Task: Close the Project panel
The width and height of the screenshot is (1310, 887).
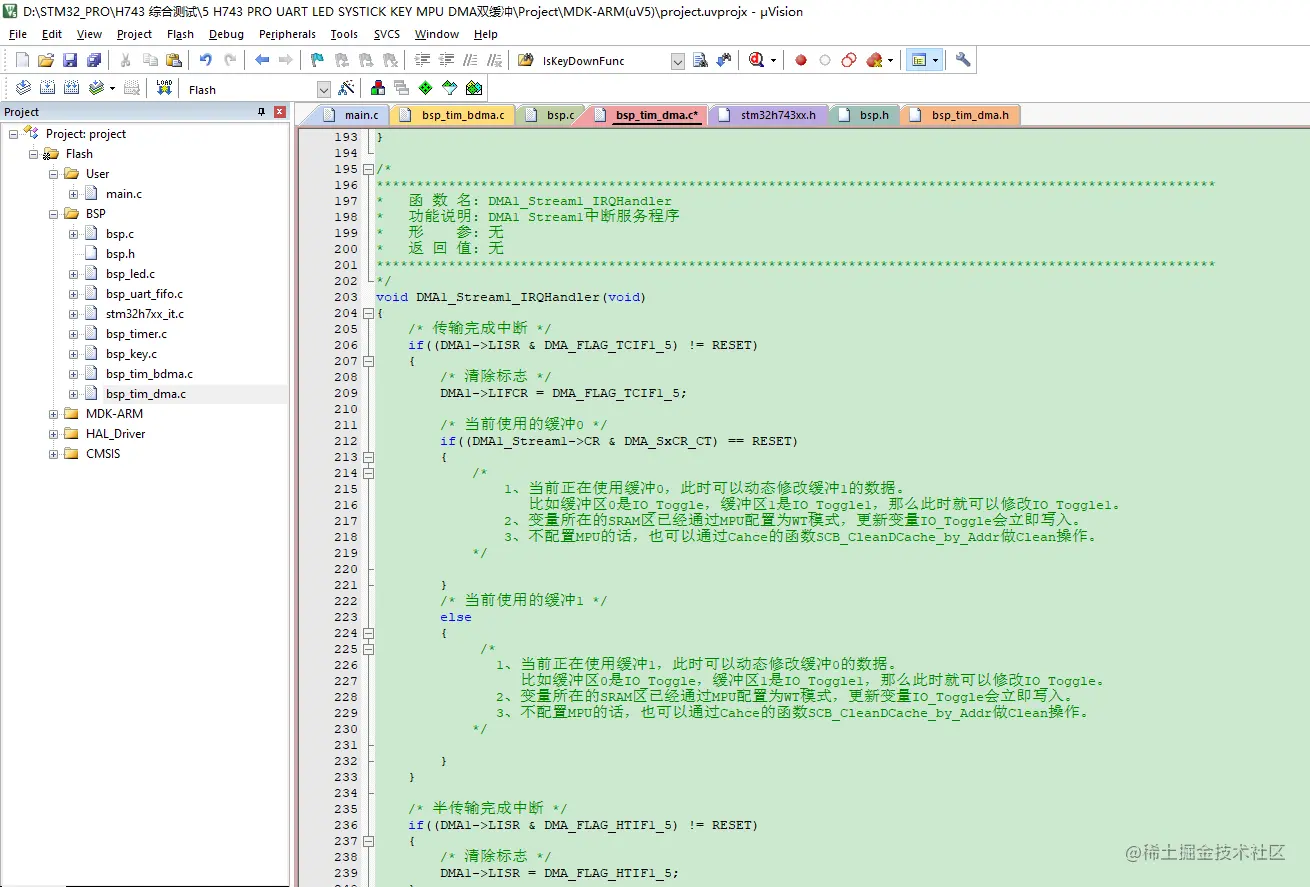Action: pos(280,112)
